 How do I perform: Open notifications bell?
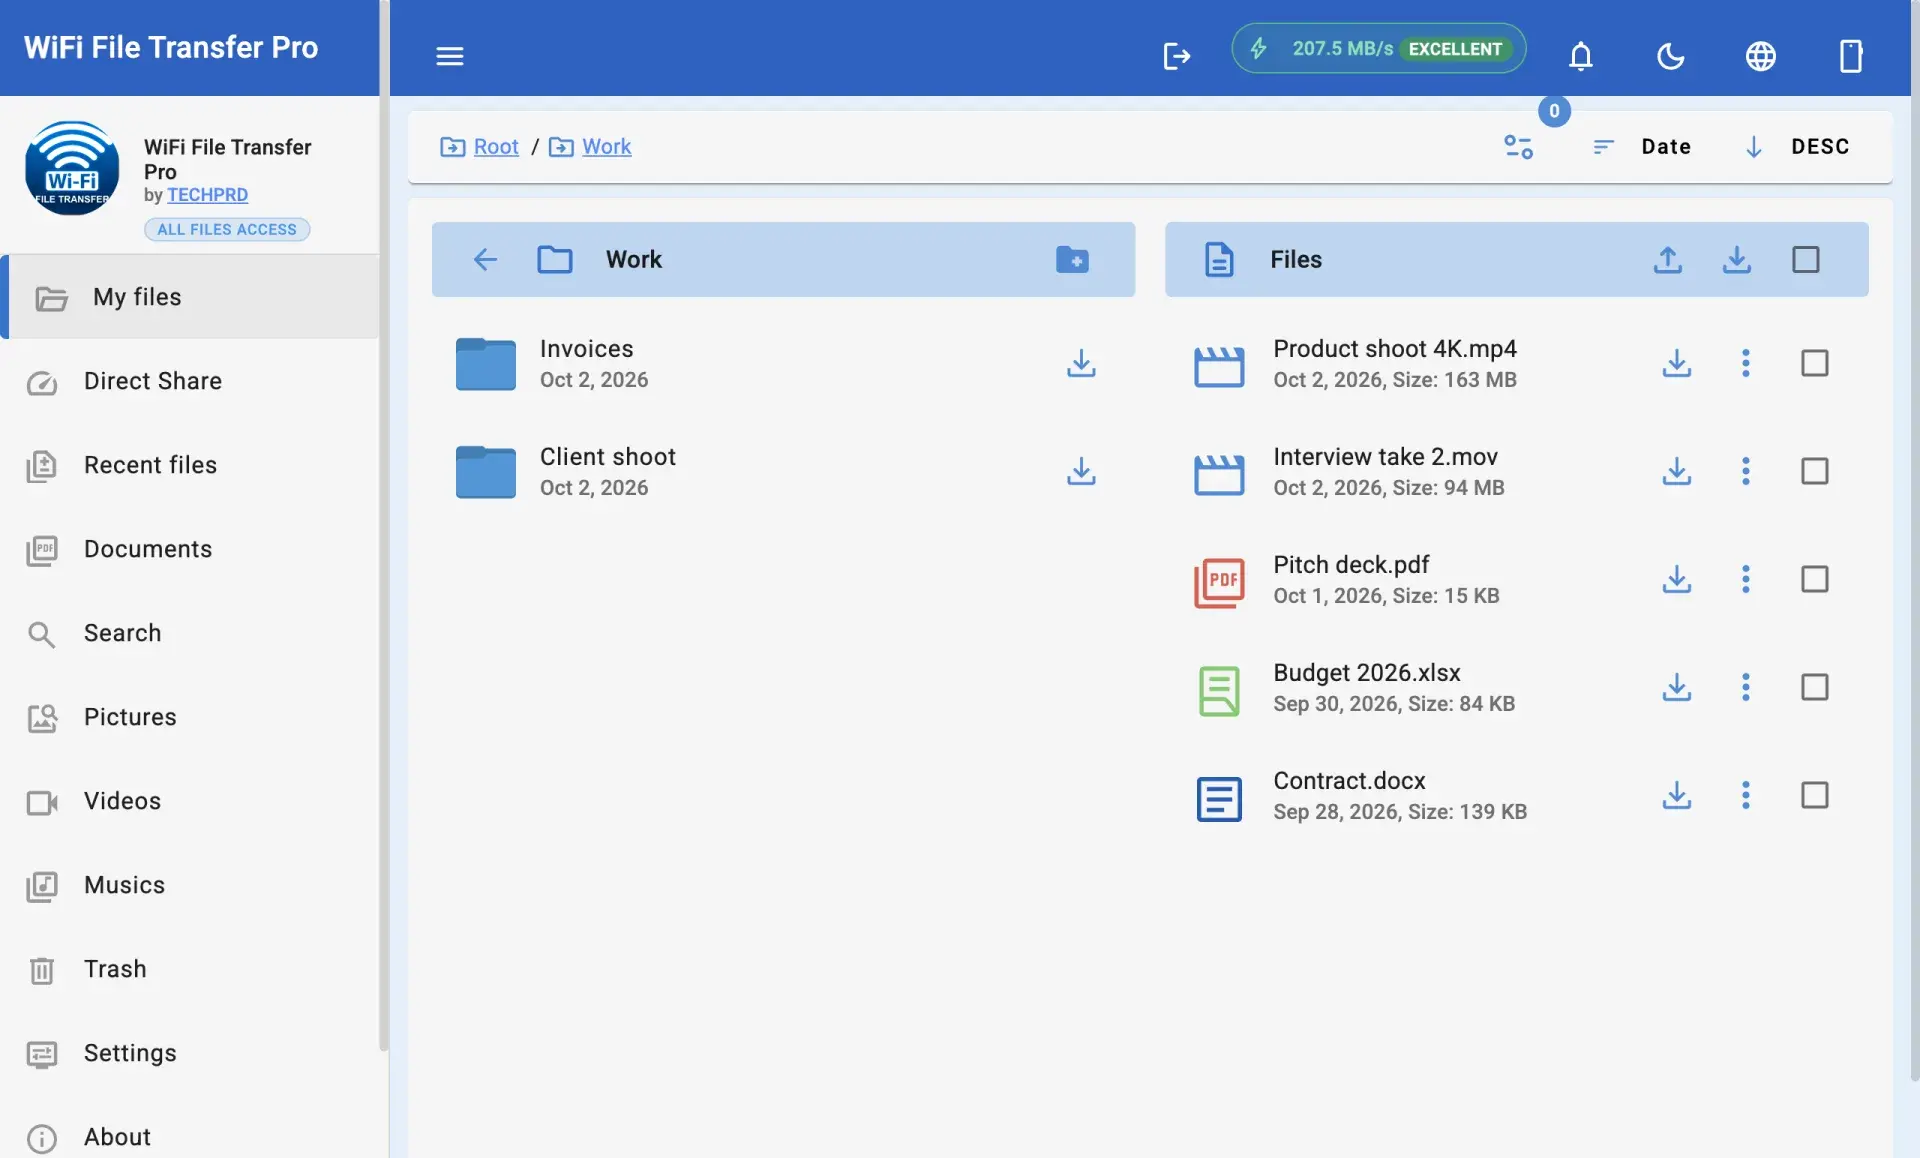1580,56
